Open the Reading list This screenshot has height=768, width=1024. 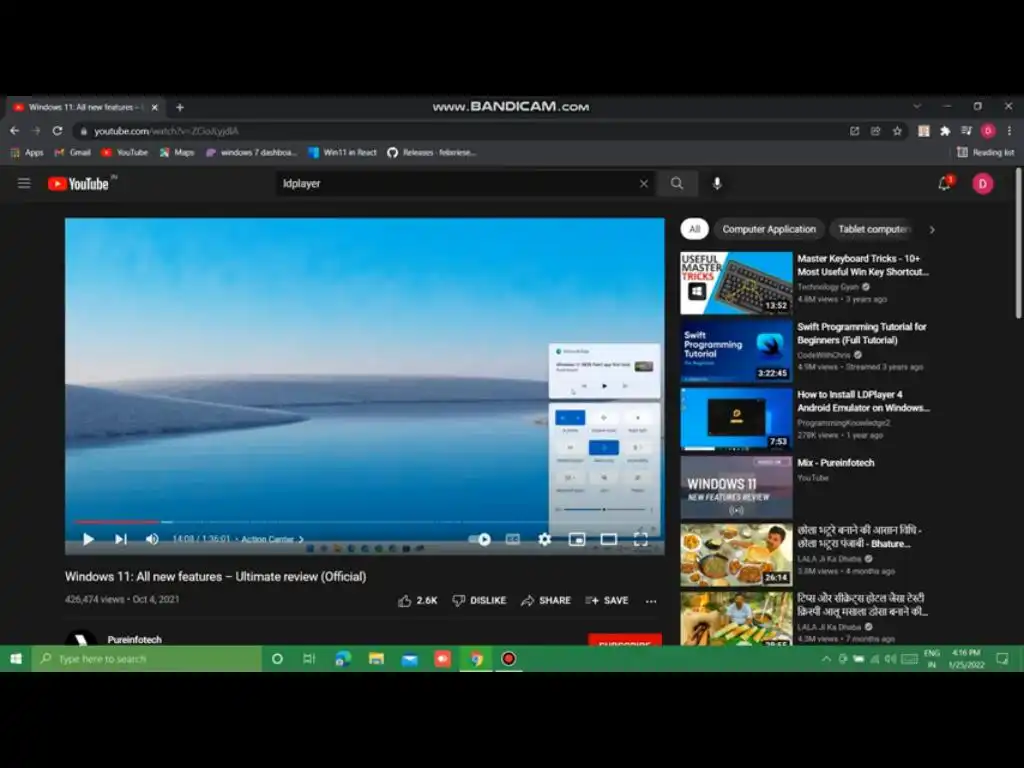[x=985, y=152]
